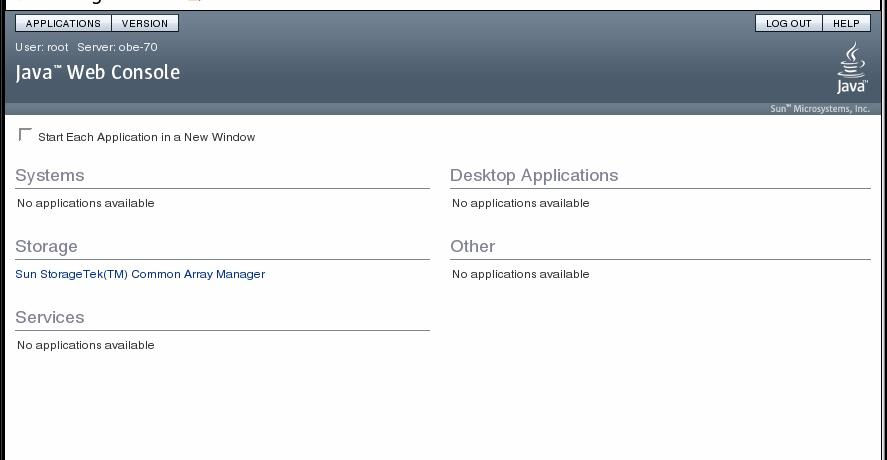Launch Sun StorageTek(TM) Common Array Manager
This screenshot has width=887, height=460.
140,274
